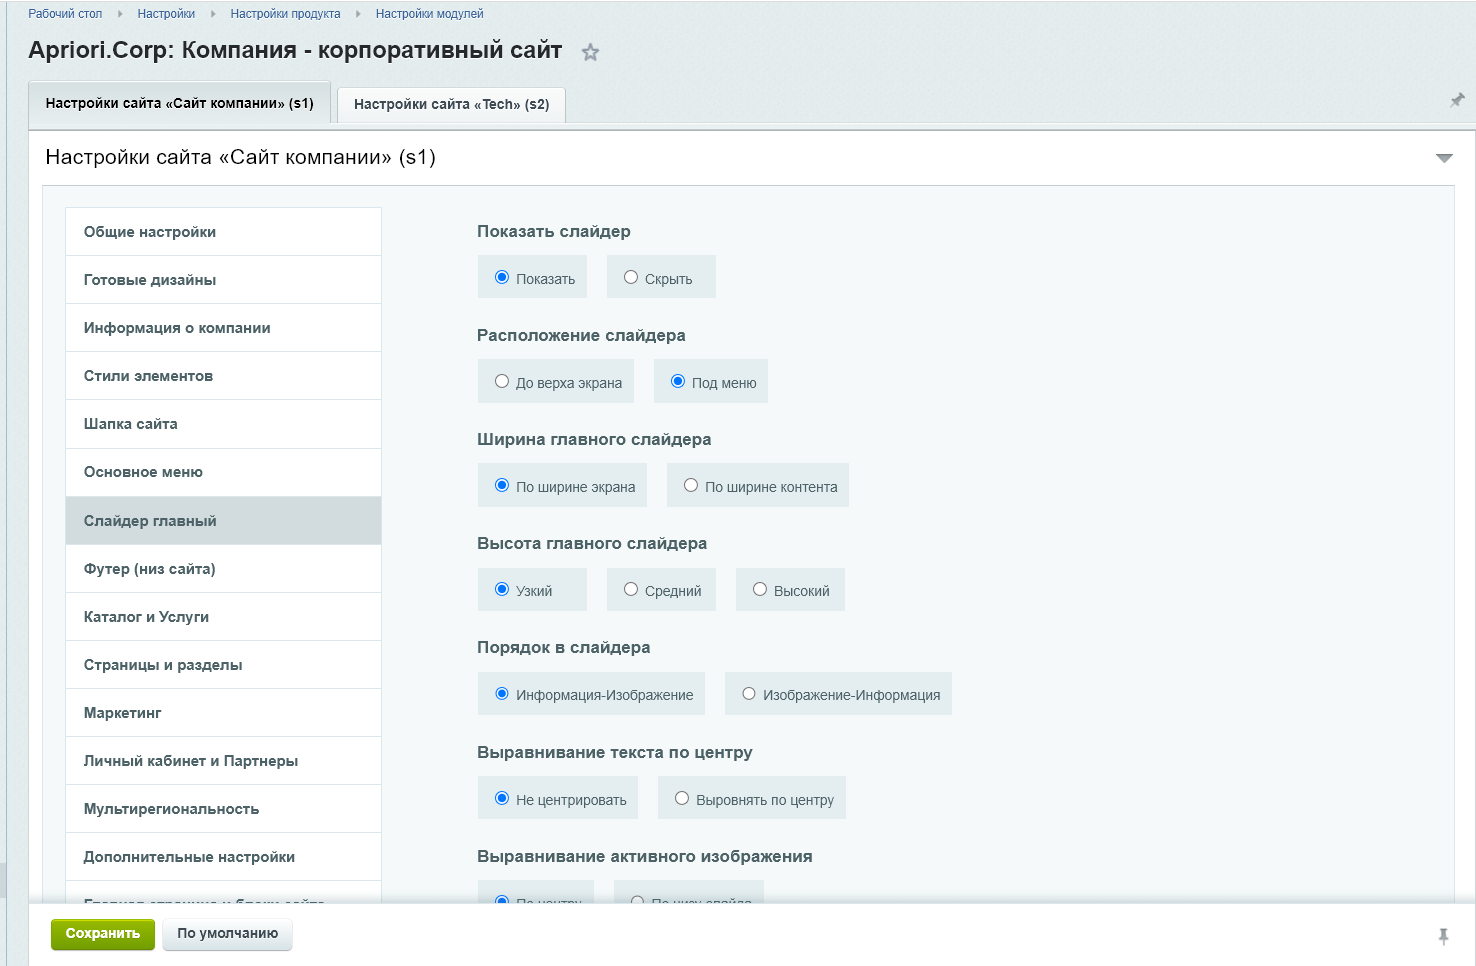Select the «Скрыть» slider radio option
The height and width of the screenshot is (966, 1476).
[x=631, y=278]
